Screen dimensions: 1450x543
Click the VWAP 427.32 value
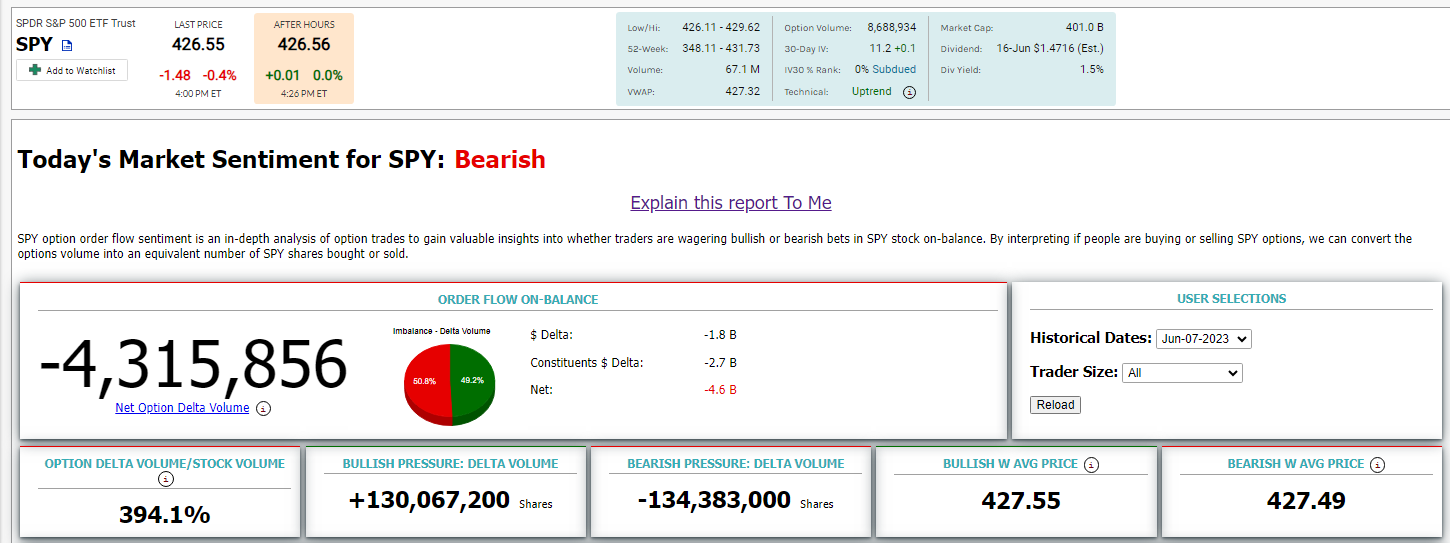pos(742,92)
